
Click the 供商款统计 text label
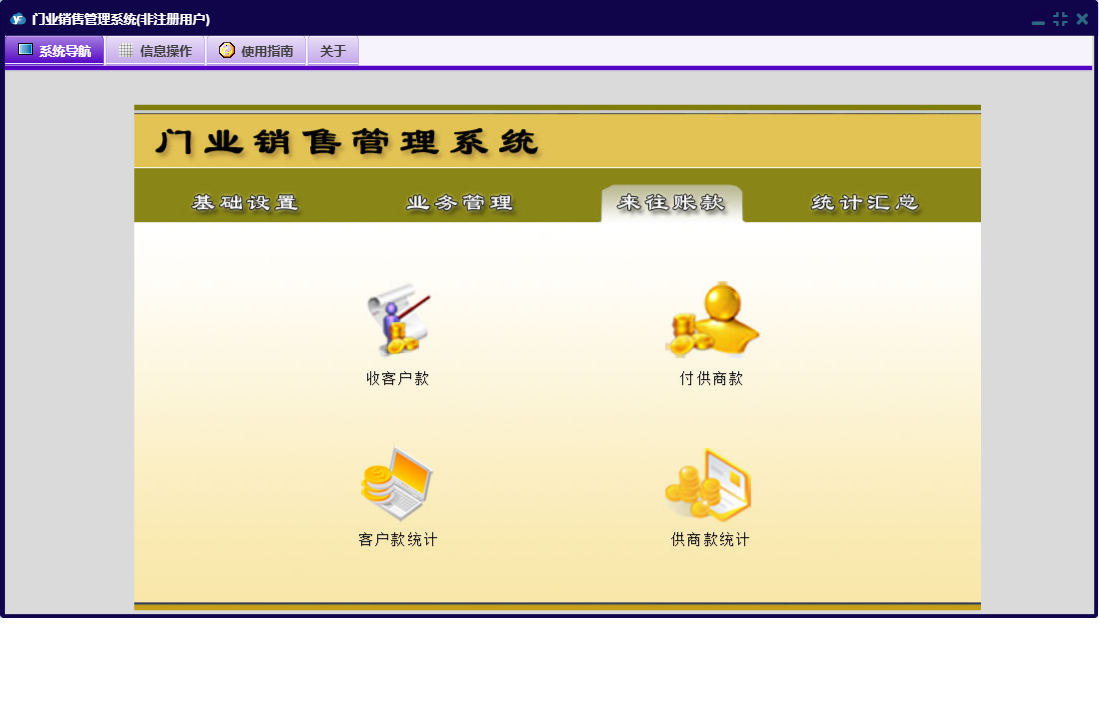[710, 540]
